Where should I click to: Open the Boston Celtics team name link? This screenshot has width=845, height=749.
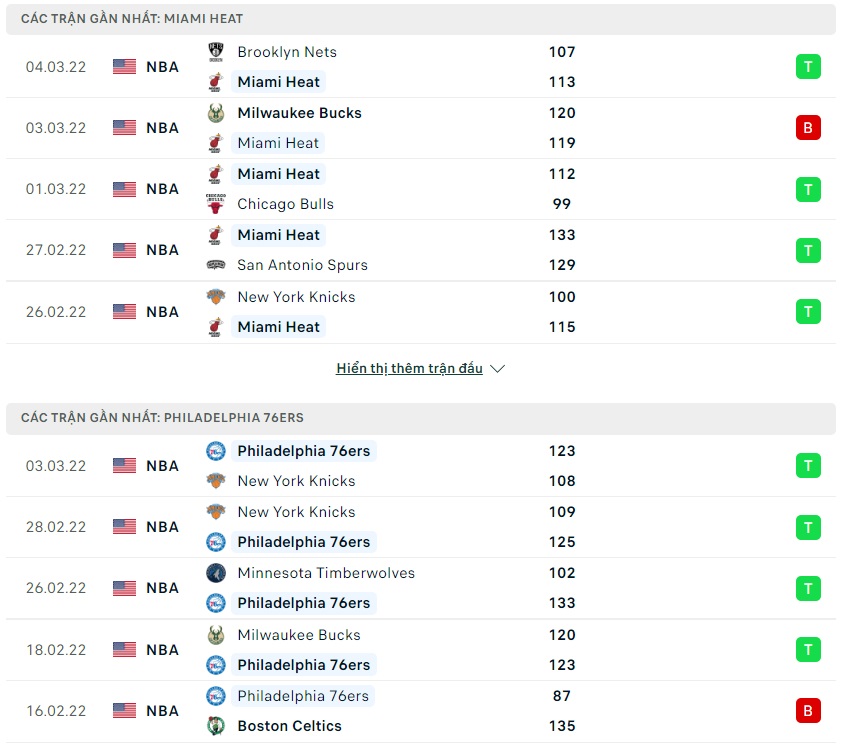(289, 726)
